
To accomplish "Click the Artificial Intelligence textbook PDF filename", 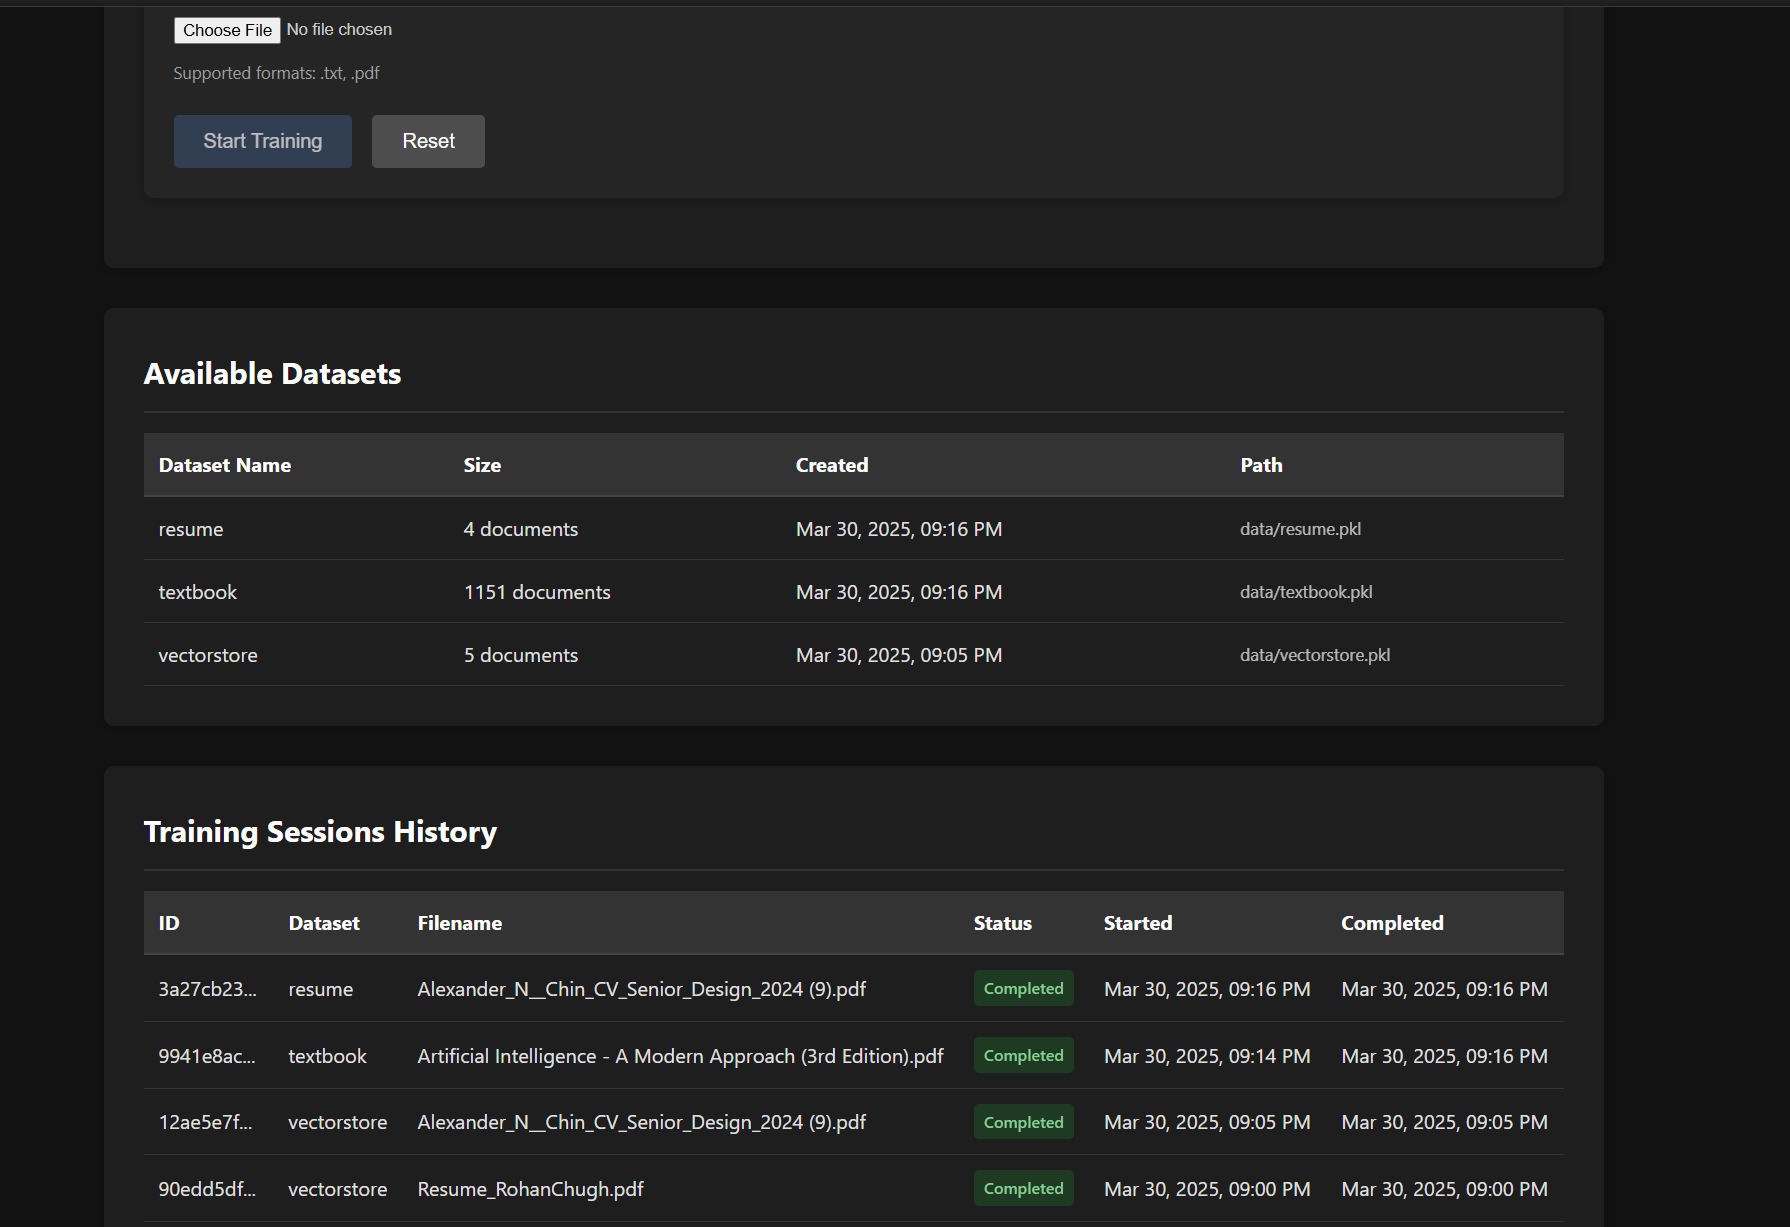I will coord(680,1056).
